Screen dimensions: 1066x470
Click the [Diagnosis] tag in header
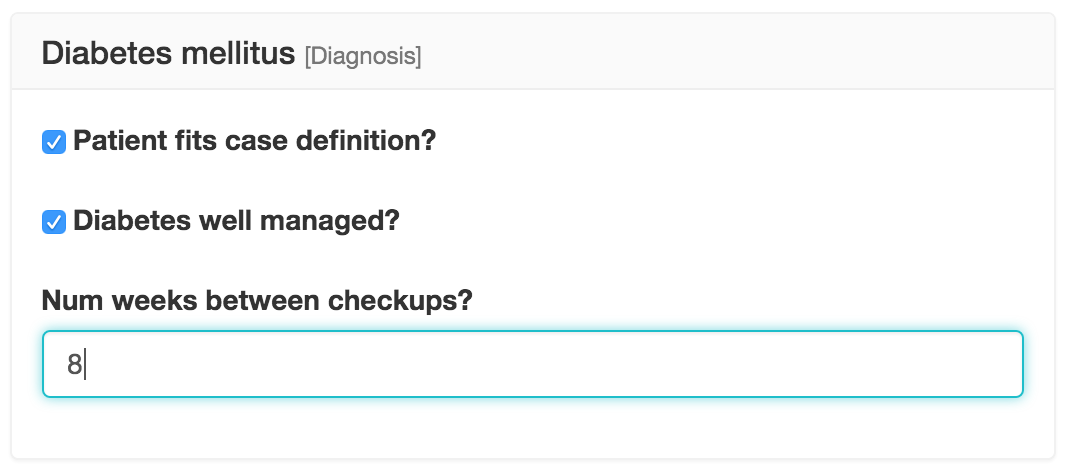(363, 56)
